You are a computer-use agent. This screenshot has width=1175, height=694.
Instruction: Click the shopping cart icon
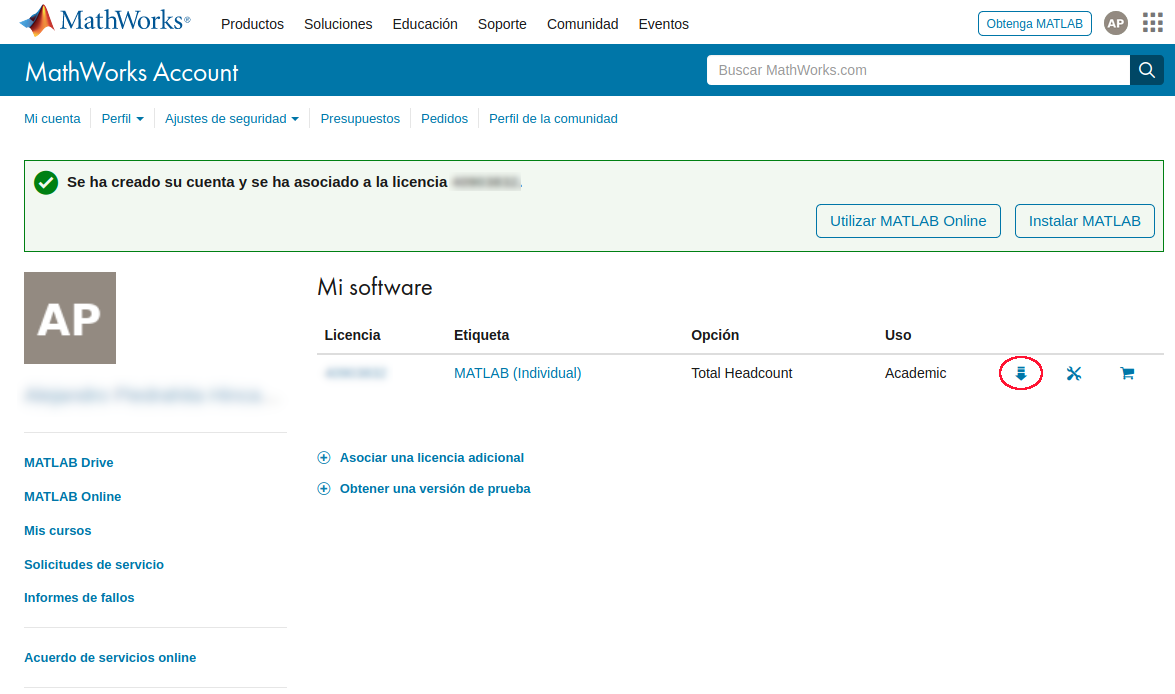click(1127, 373)
